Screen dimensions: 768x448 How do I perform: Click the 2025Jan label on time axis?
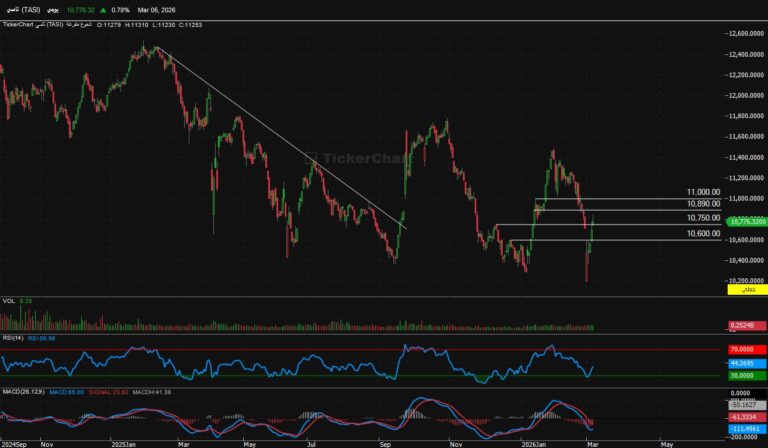[x=124, y=441]
